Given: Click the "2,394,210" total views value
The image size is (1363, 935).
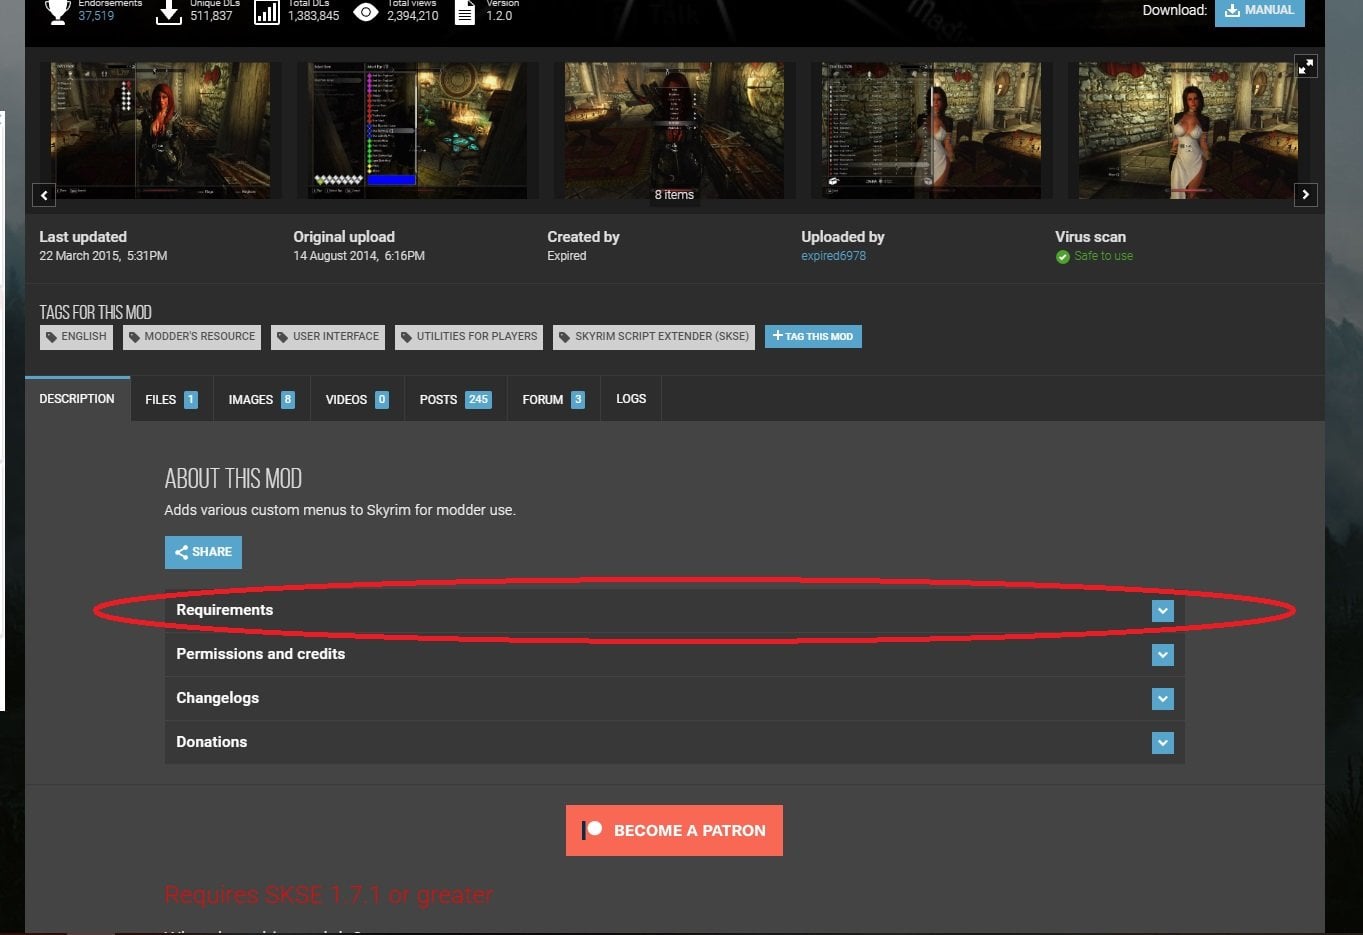Looking at the screenshot, I should click(x=413, y=16).
